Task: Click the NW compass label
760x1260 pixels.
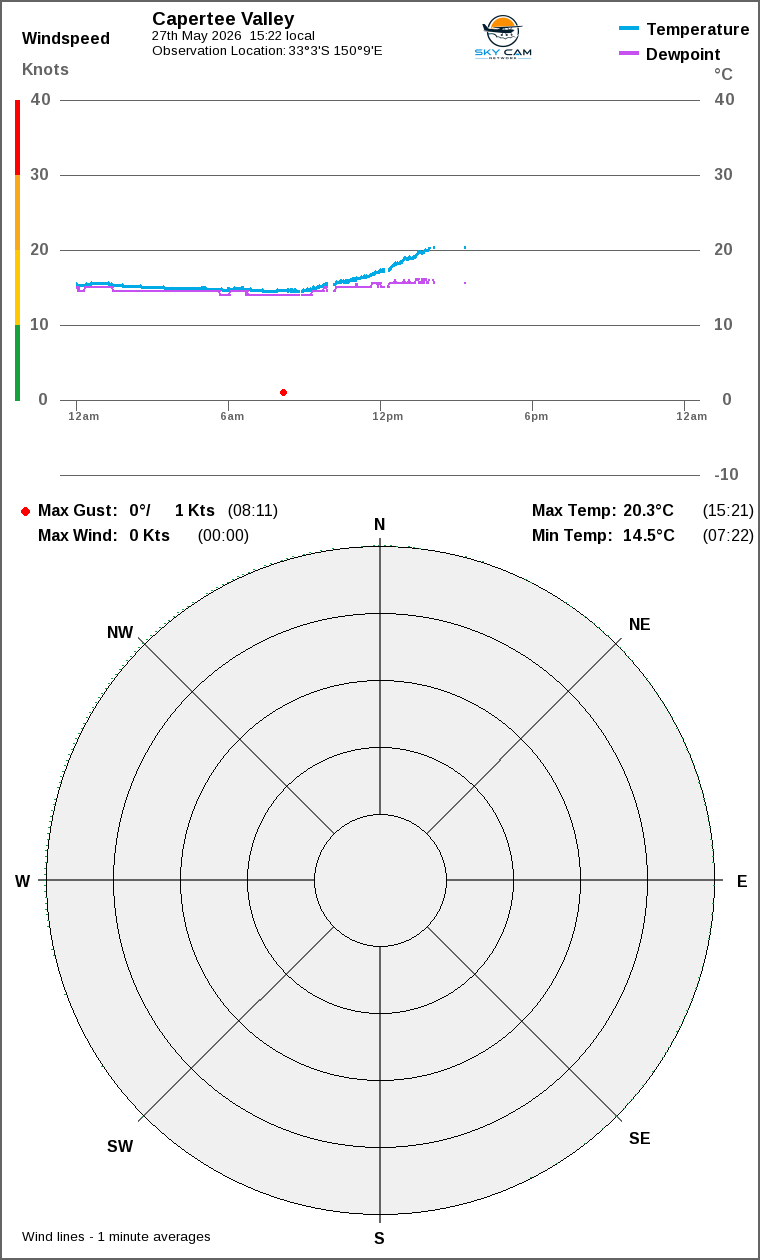Action: point(120,633)
